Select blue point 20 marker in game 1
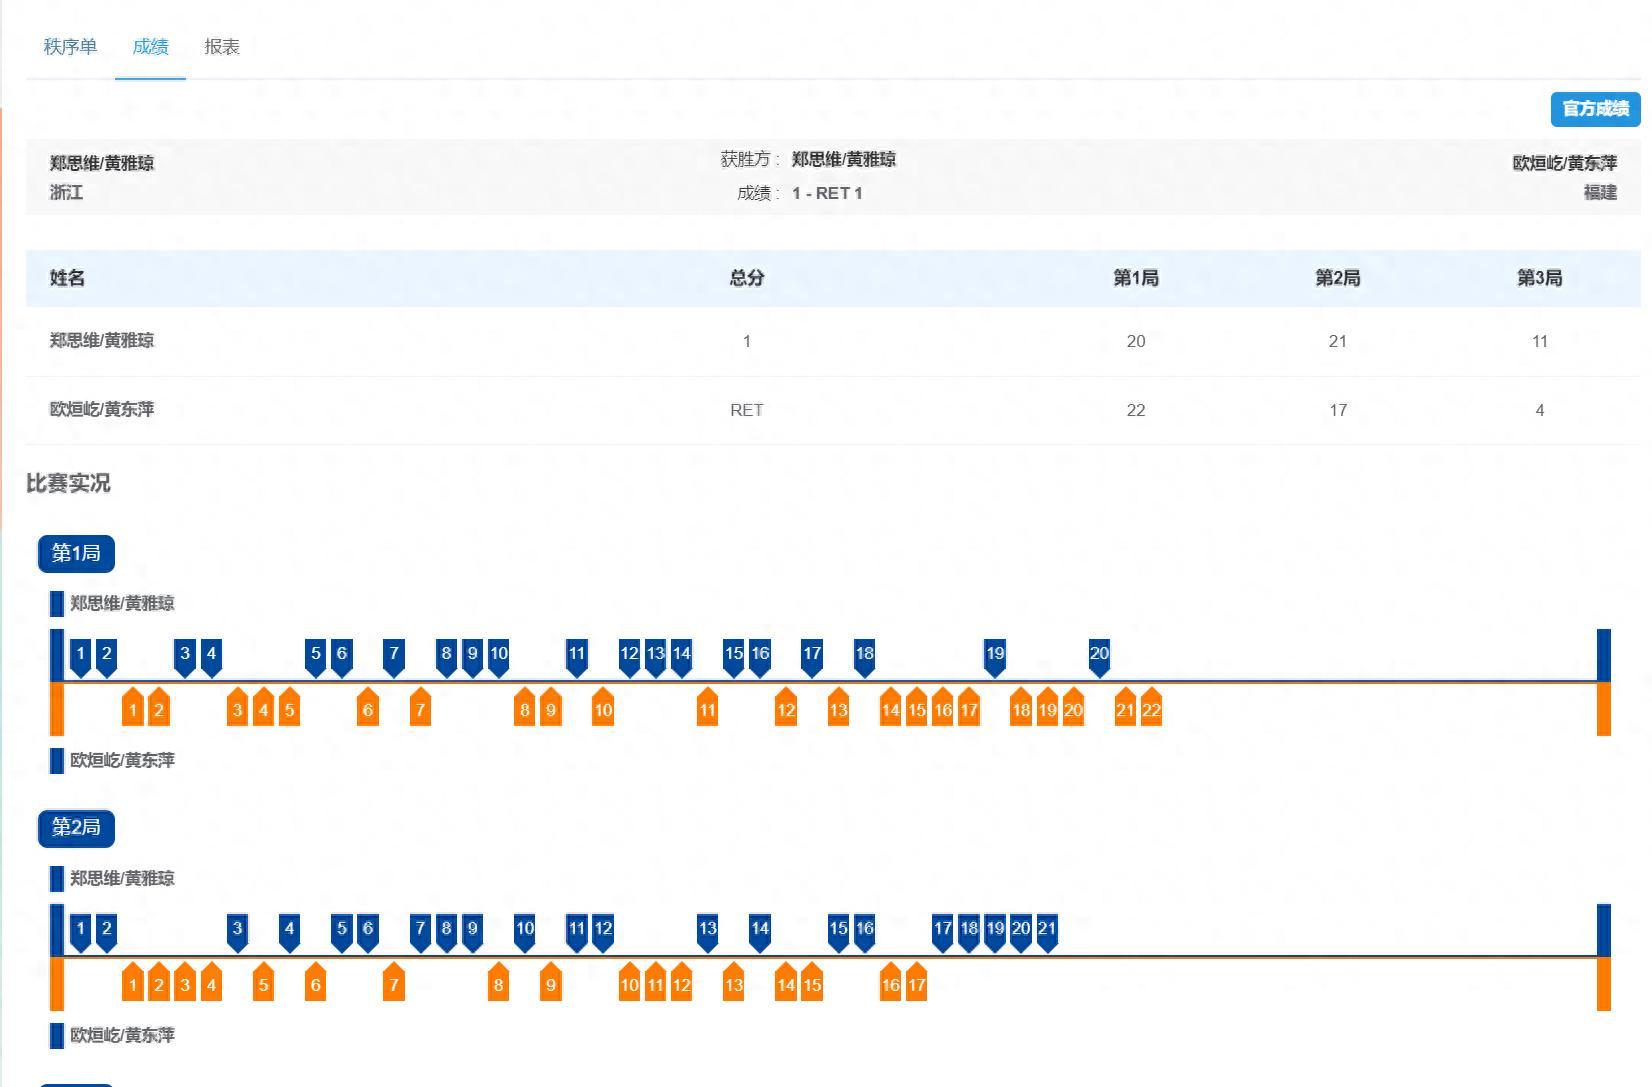Viewport: 1652px width, 1087px height. 1099,655
